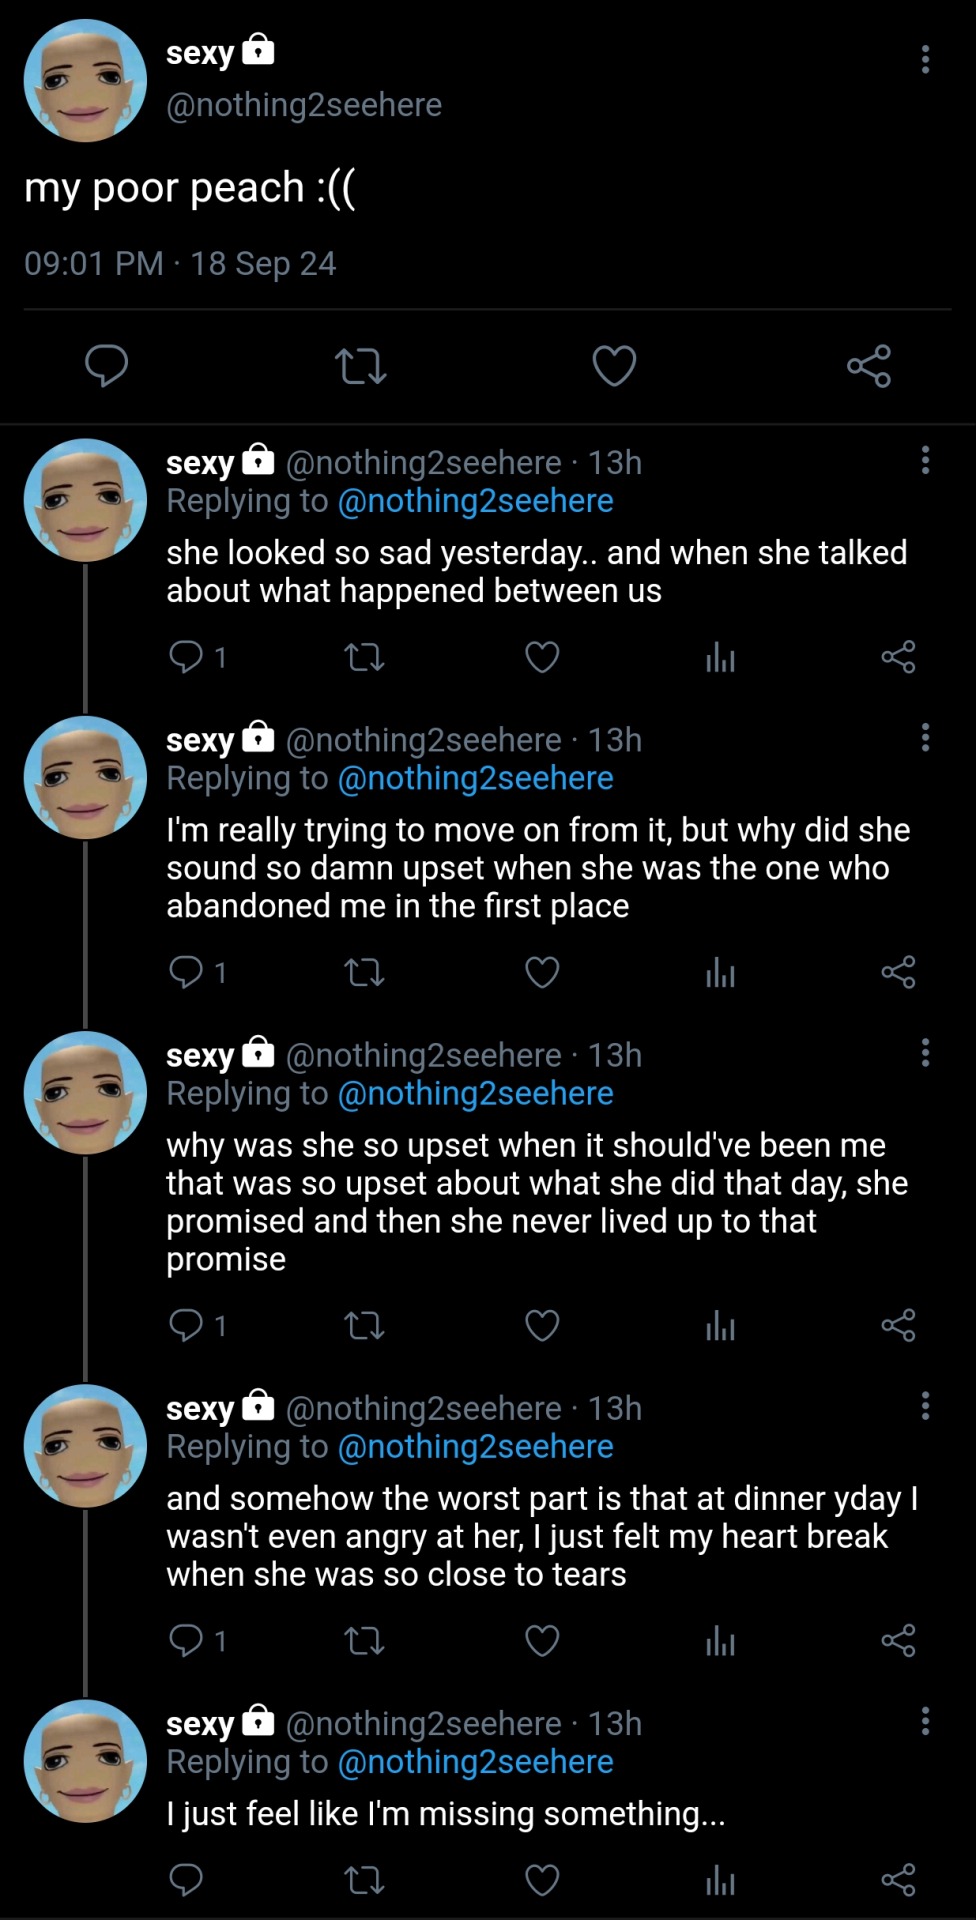Share the "I just feel like I'm missing something" reply

pyautogui.click(x=898, y=1880)
